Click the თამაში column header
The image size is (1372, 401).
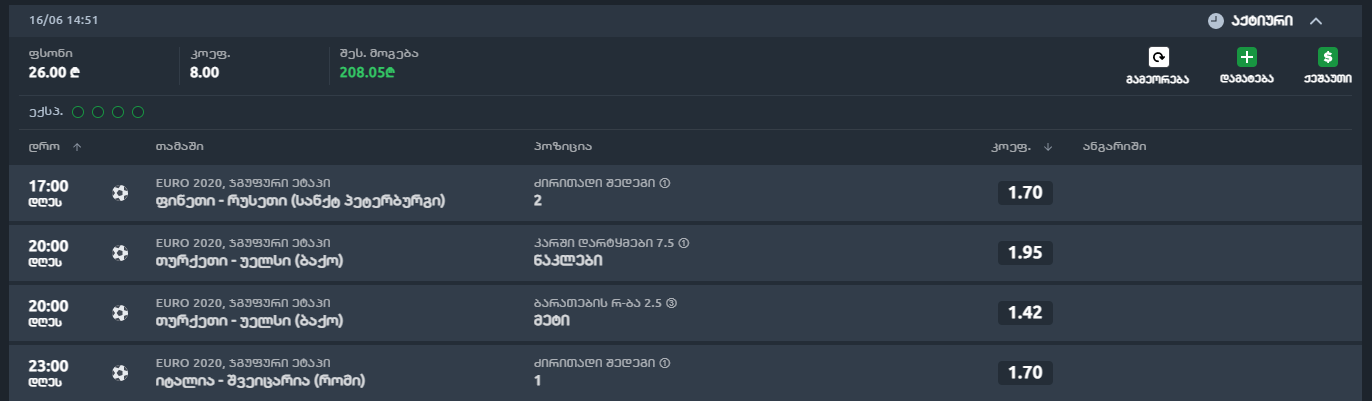[180, 147]
